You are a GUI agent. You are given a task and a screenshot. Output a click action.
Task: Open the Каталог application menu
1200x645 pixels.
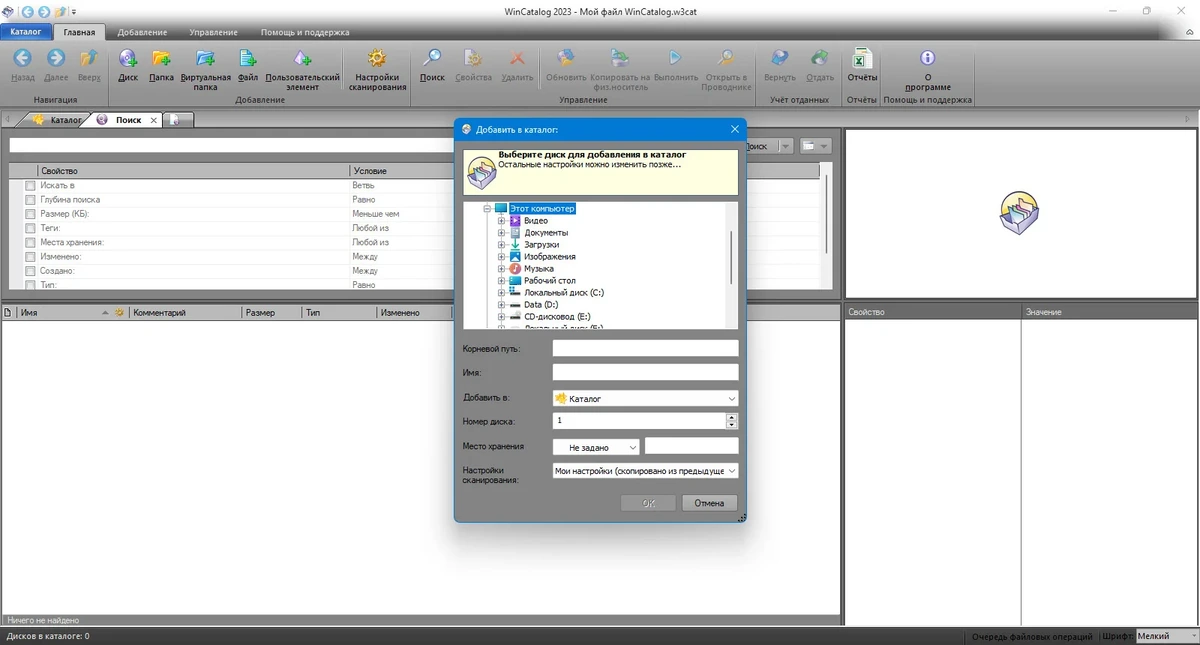pos(25,32)
